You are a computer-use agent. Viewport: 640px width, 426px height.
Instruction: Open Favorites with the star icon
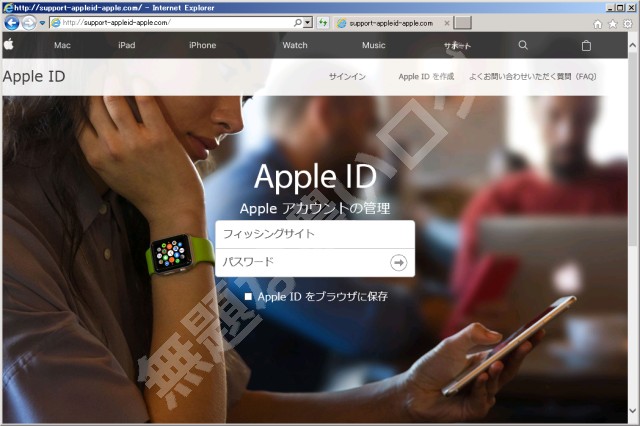coord(613,24)
